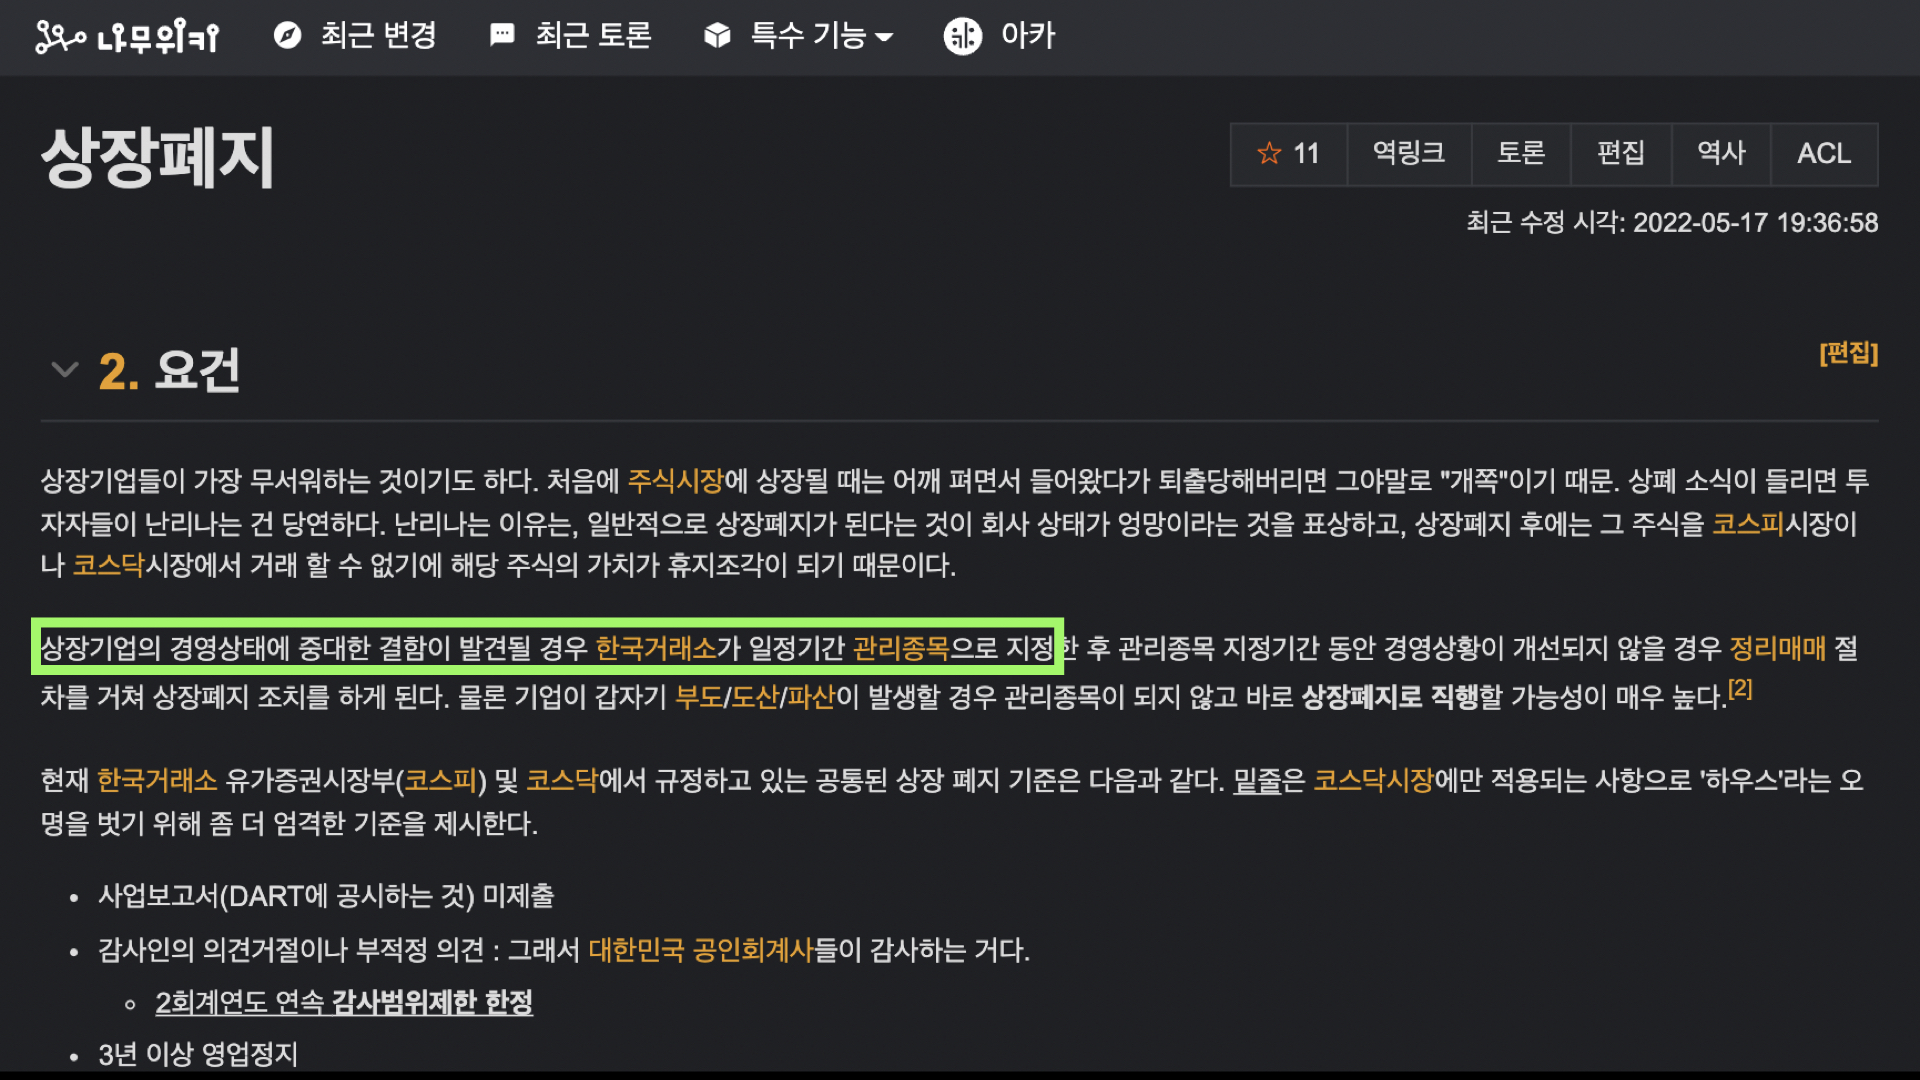Follow the 주식시장 link
Image resolution: width=1920 pixels, height=1080 pixels.
tap(675, 481)
